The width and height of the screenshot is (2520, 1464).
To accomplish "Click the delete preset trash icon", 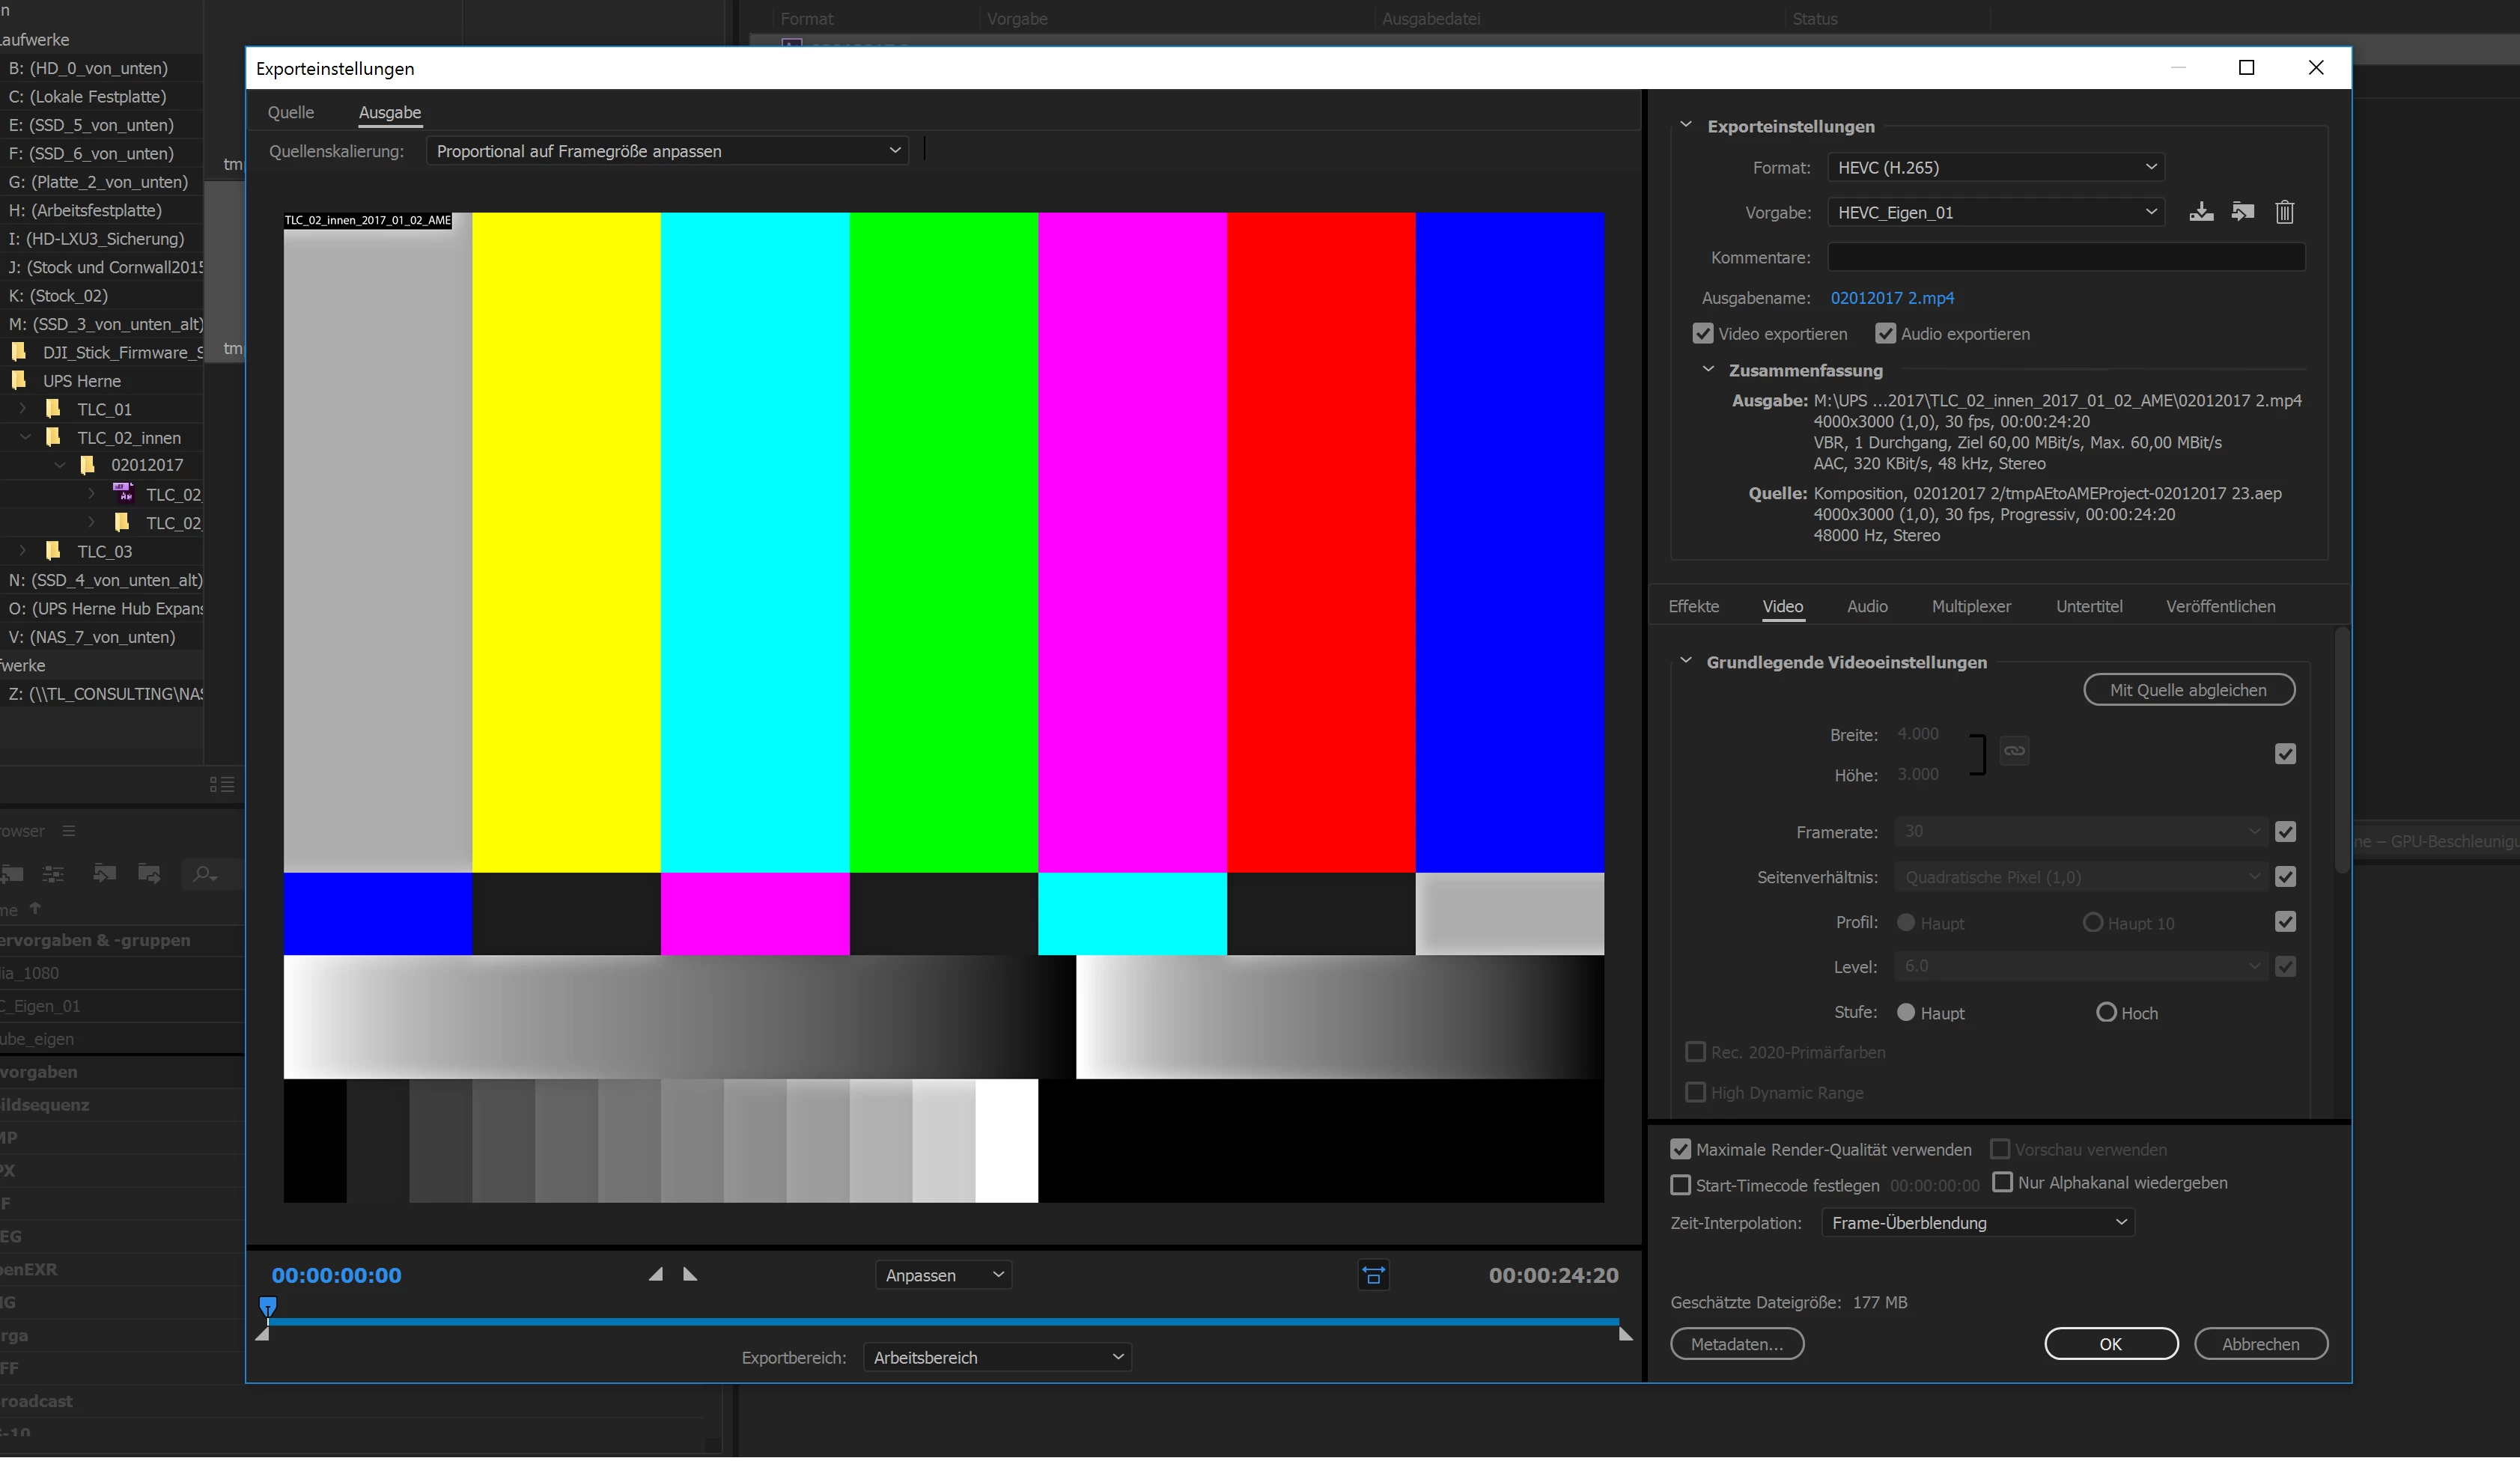I will pyautogui.click(x=2284, y=212).
